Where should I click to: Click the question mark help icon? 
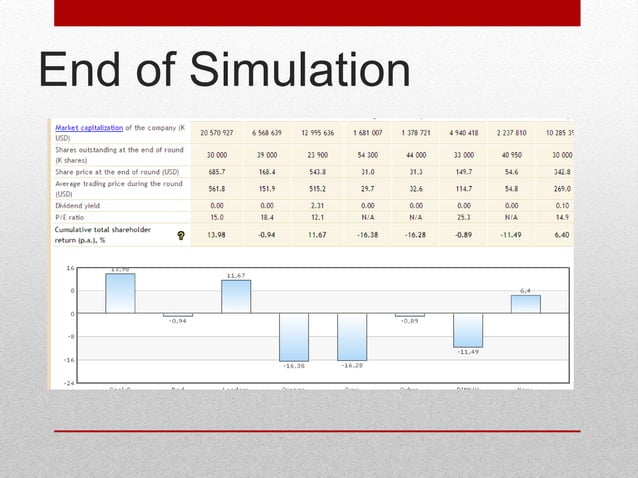click(181, 235)
